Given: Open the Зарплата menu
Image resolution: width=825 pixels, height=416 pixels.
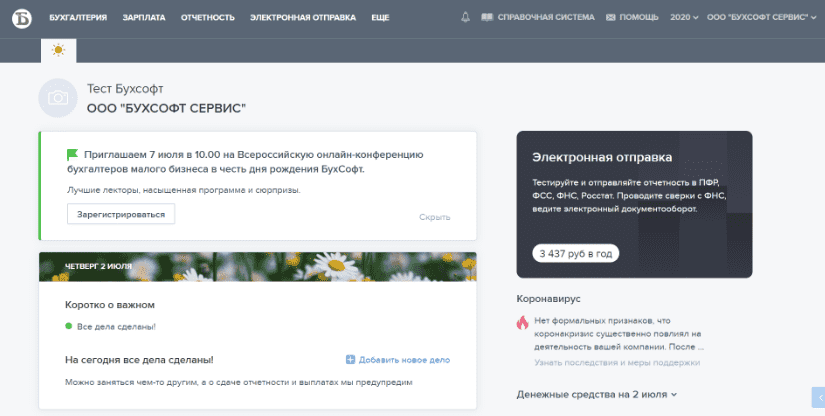Looking at the screenshot, I should coord(144,17).
